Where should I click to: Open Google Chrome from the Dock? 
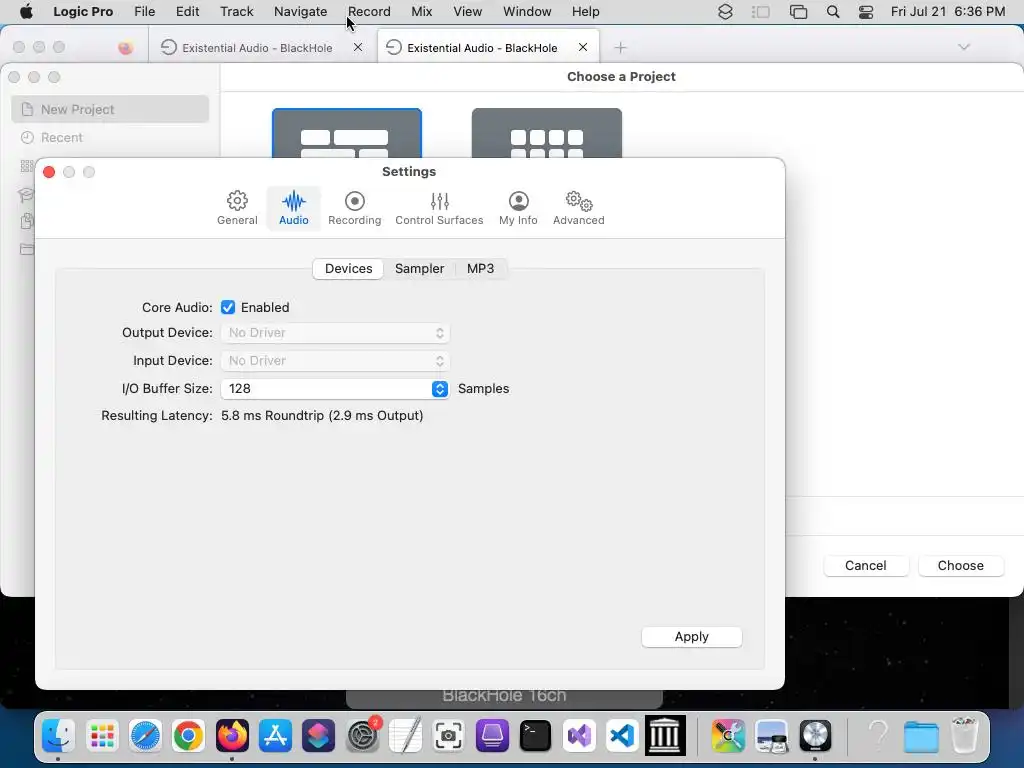pos(188,735)
